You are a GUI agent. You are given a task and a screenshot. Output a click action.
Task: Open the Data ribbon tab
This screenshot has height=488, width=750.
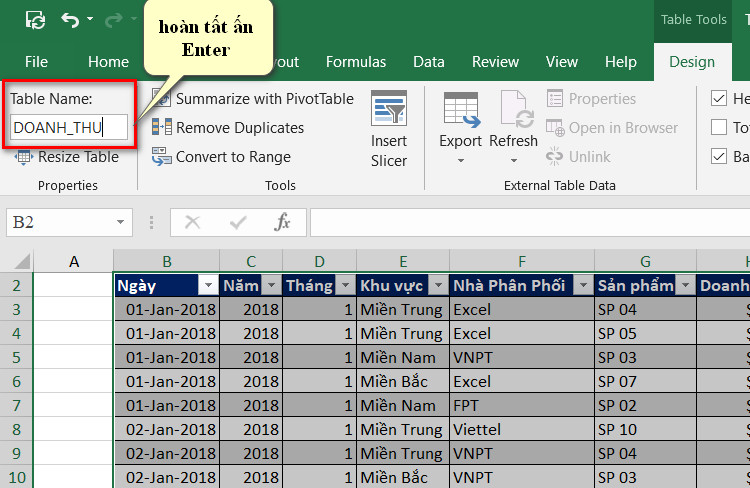click(x=429, y=62)
